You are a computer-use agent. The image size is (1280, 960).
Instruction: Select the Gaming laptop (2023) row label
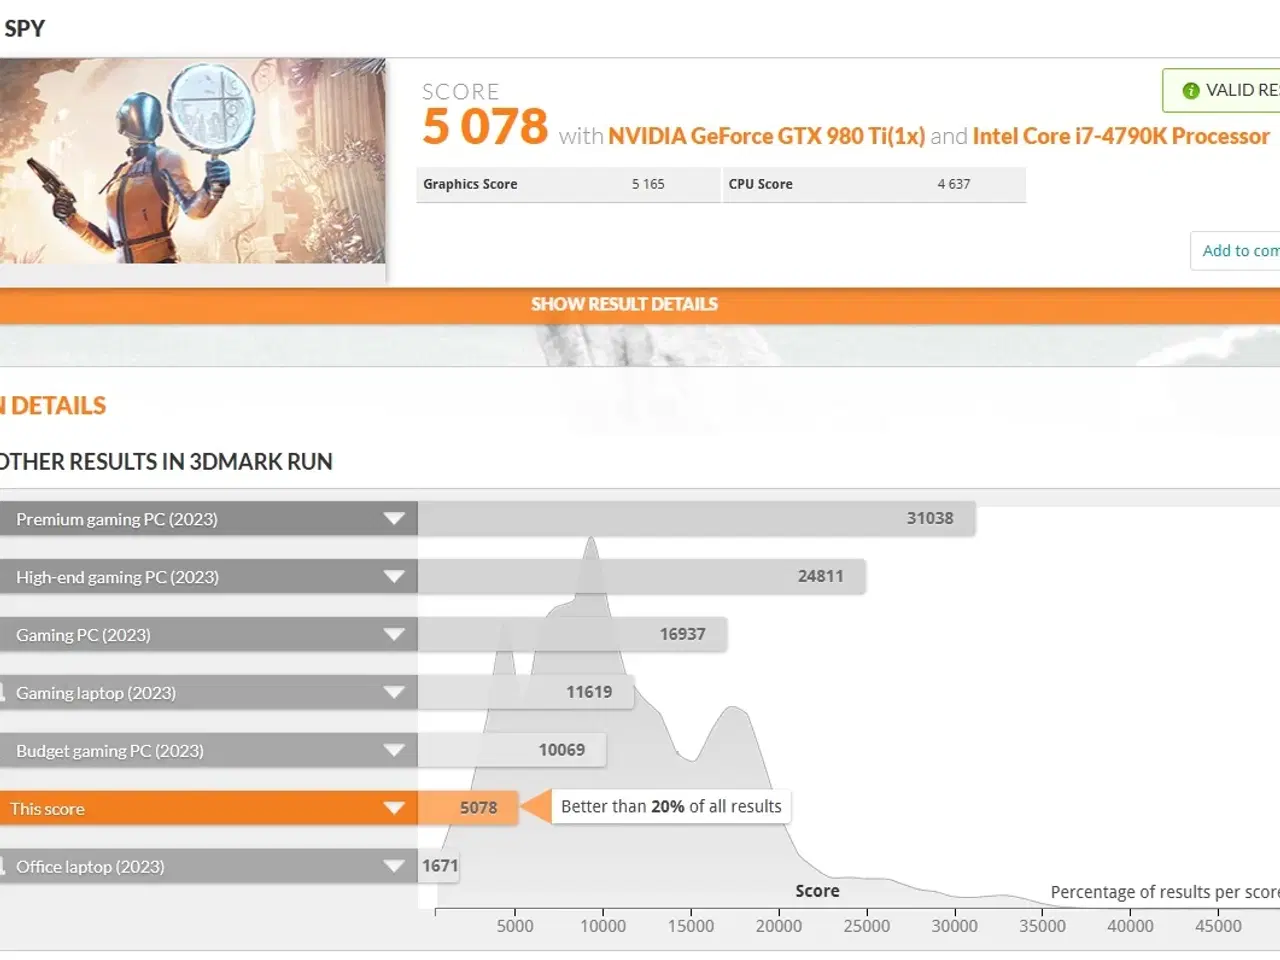96,693
